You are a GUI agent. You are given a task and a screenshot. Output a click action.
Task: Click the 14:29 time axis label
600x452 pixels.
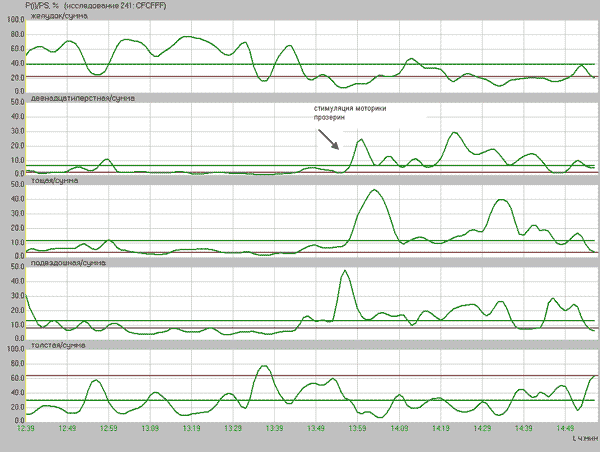tap(482, 428)
